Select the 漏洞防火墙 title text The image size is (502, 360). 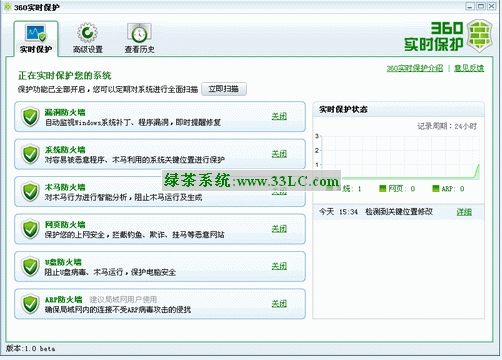(x=65, y=112)
